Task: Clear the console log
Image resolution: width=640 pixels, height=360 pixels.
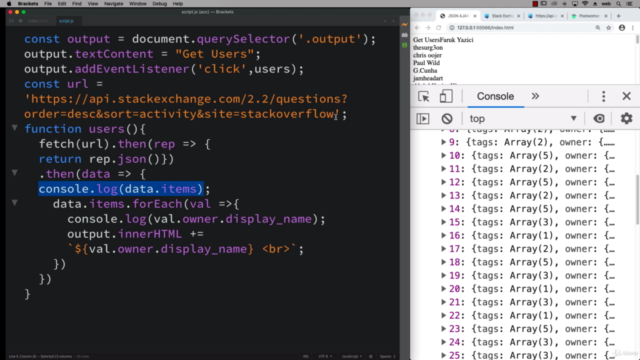Action: tap(447, 118)
